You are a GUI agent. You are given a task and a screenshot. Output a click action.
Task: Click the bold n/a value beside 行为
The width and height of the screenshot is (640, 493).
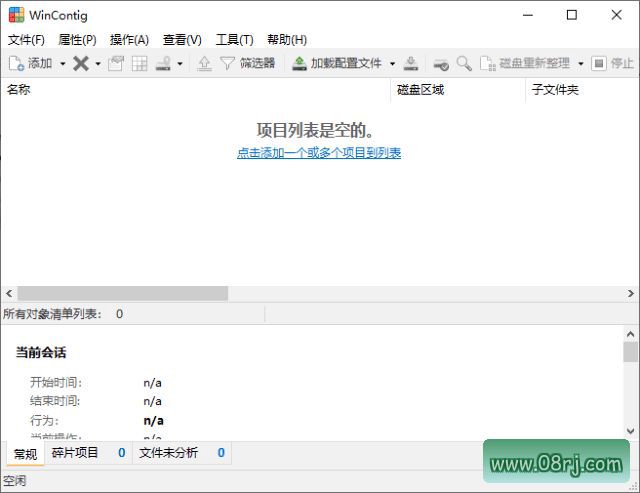(x=153, y=420)
